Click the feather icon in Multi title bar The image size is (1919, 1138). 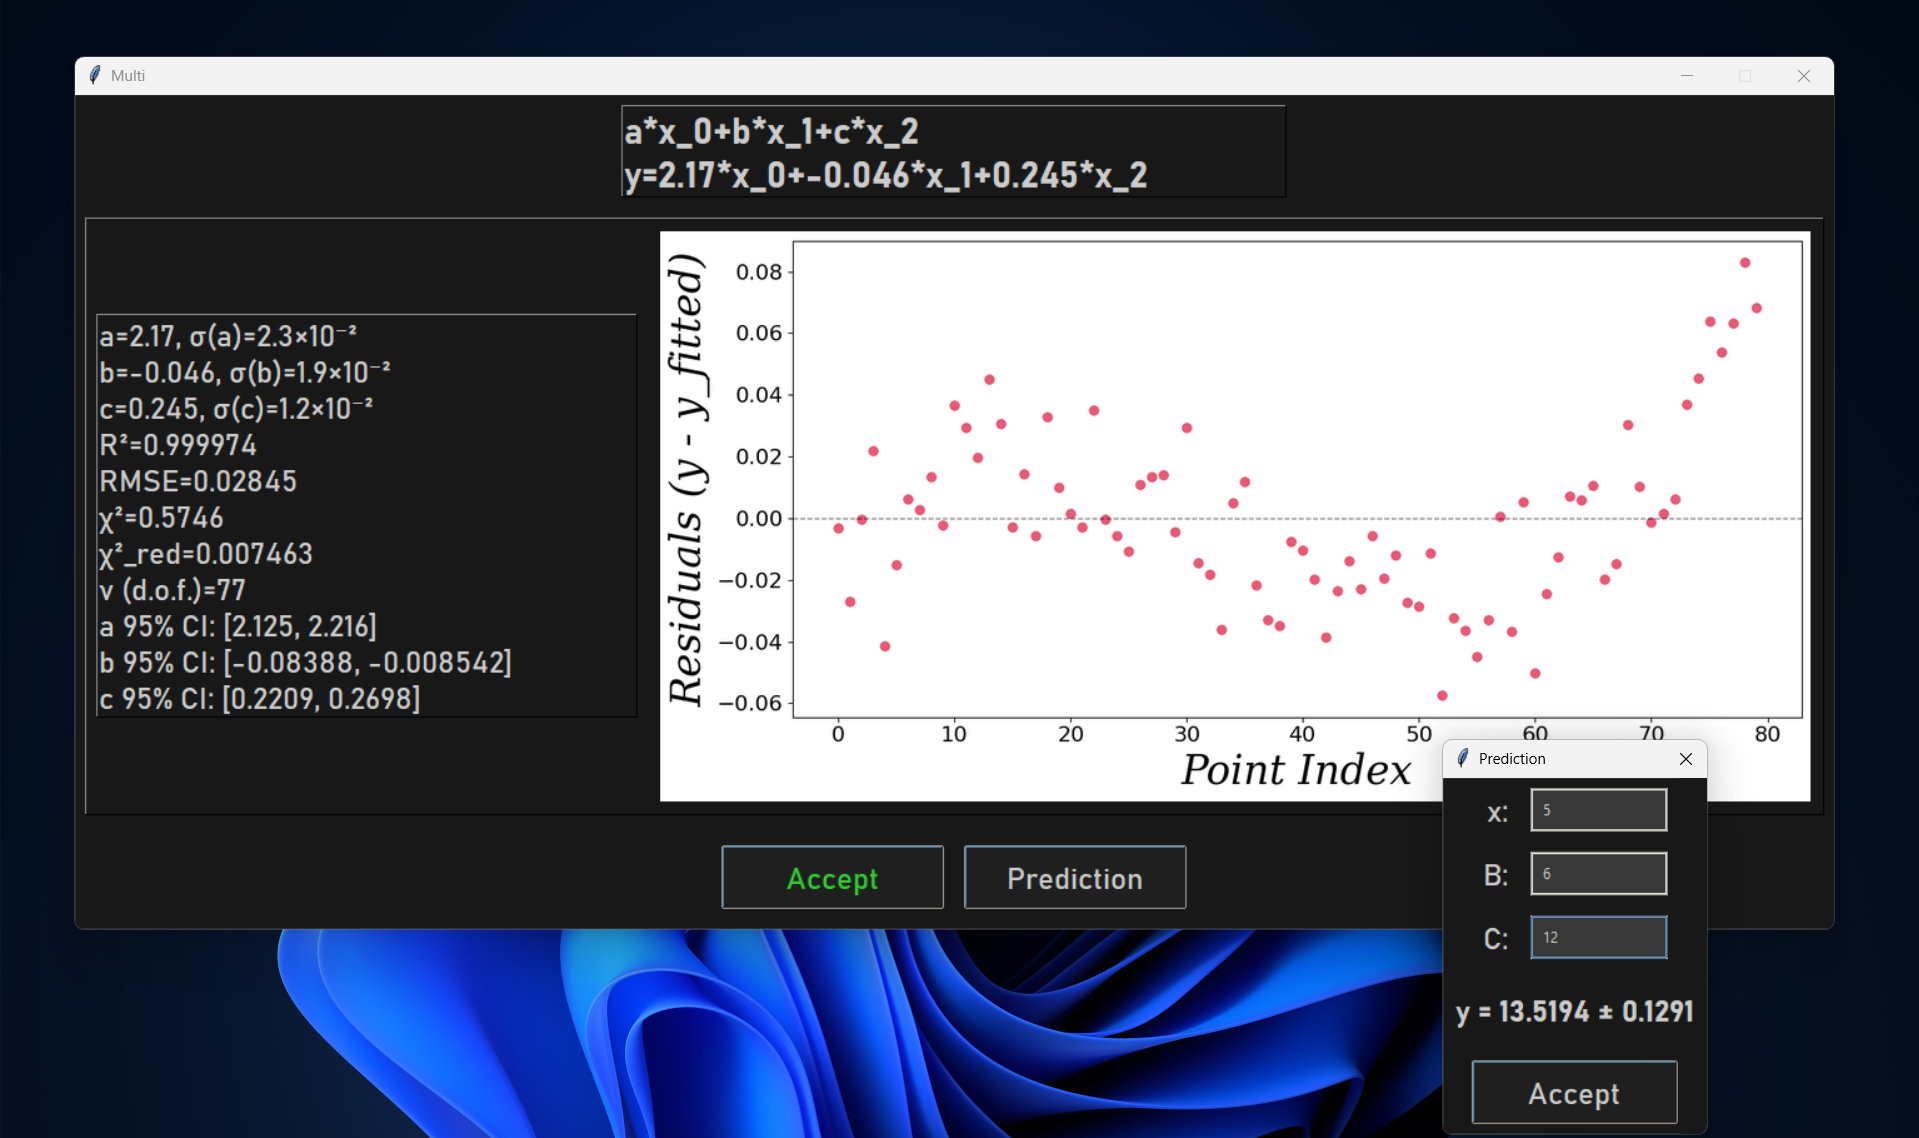point(95,75)
